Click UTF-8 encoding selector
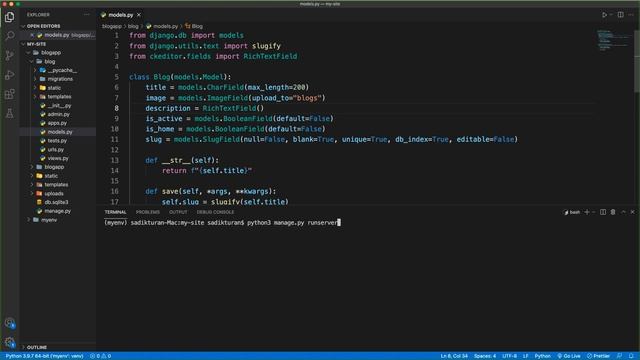This screenshot has width=640, height=360. pos(509,356)
